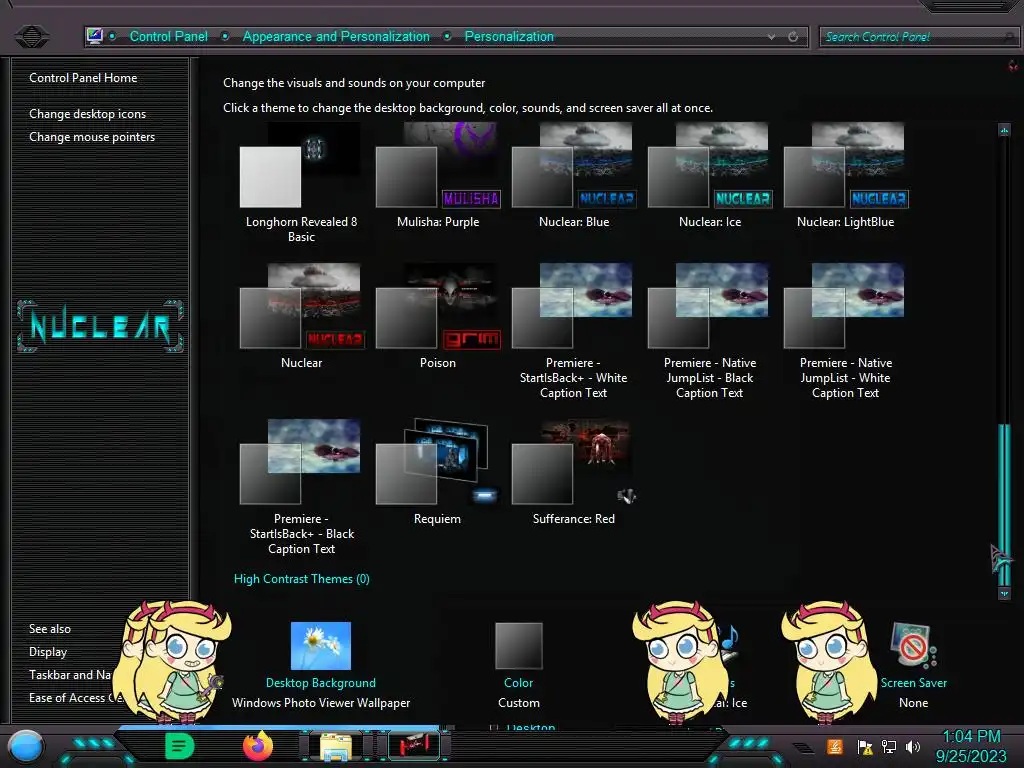The image size is (1024, 768).
Task: Choose the Requiem theme
Action: click(x=438, y=473)
